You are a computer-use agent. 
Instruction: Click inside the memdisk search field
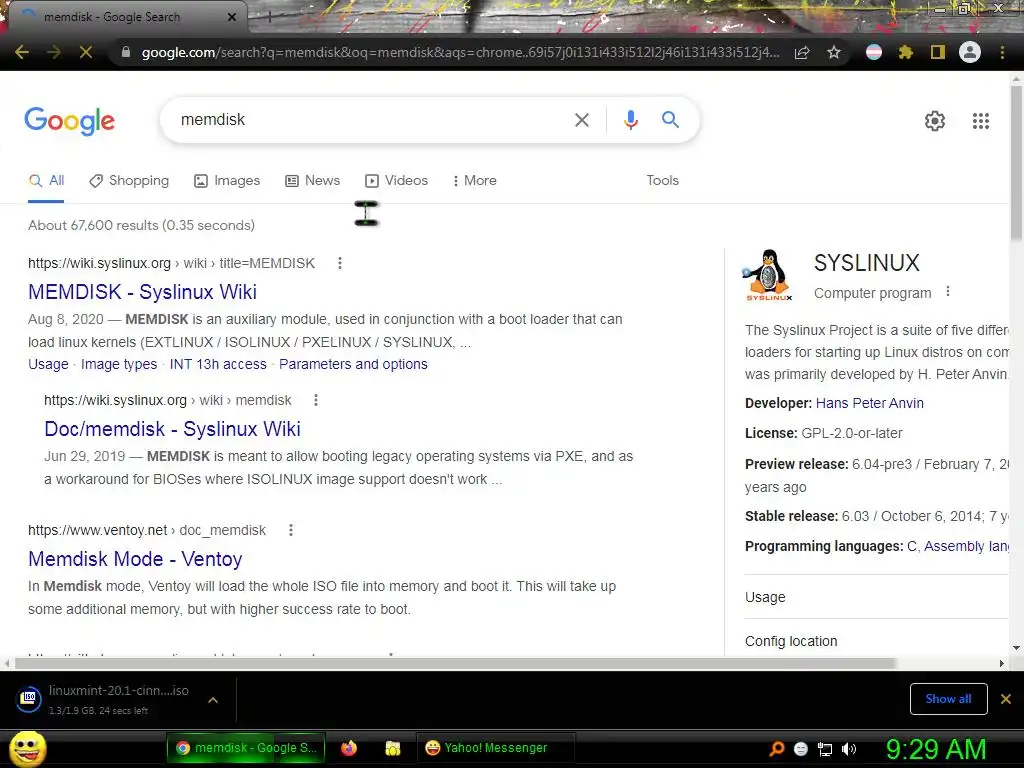click(x=372, y=120)
